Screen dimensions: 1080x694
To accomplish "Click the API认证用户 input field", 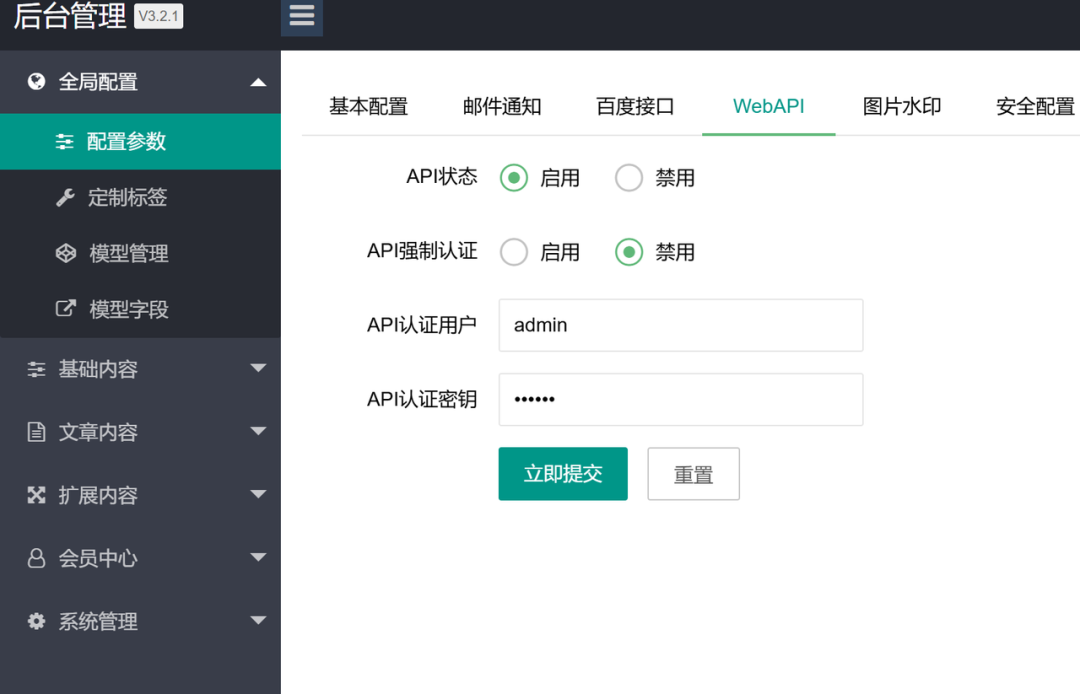I will point(680,325).
